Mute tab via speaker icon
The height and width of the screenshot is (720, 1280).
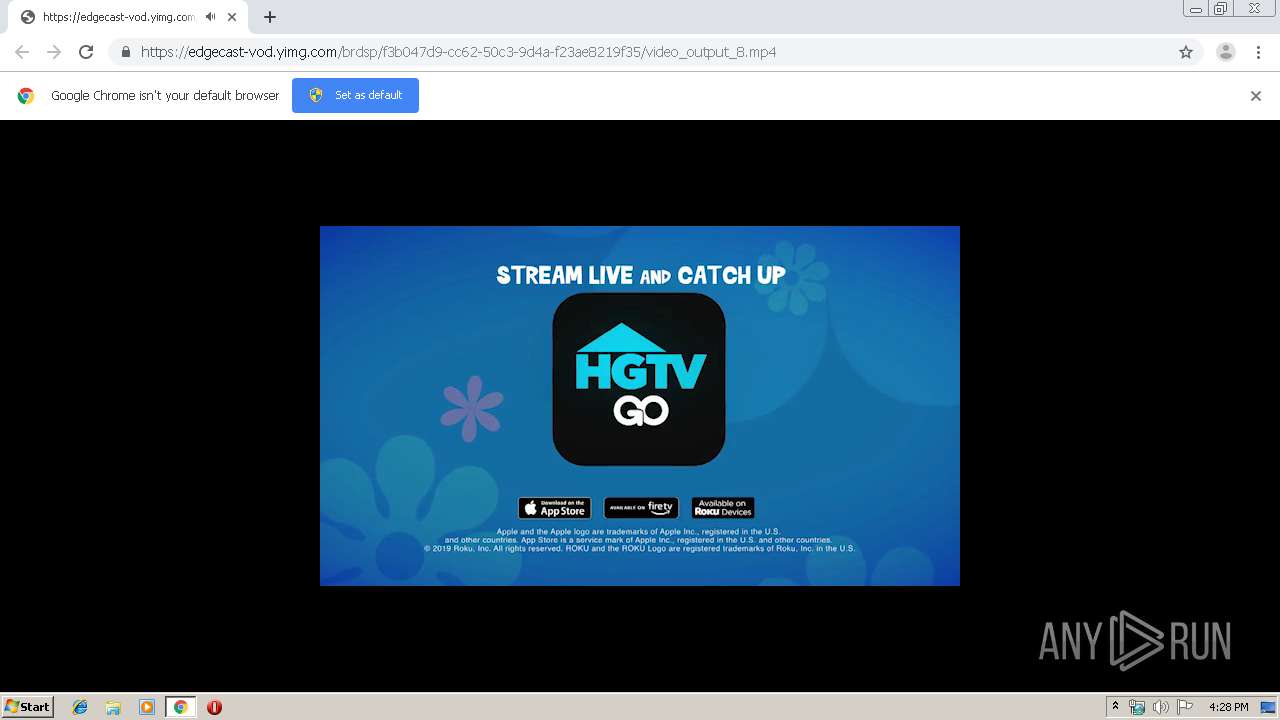pos(210,17)
